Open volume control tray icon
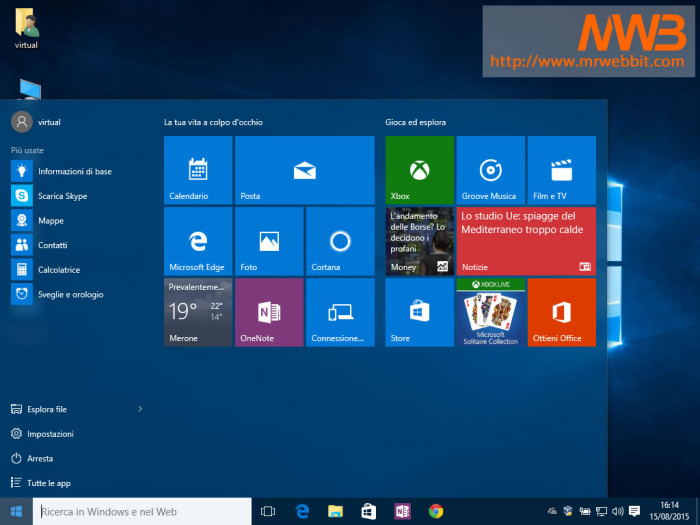The height and width of the screenshot is (525, 700). pos(618,511)
